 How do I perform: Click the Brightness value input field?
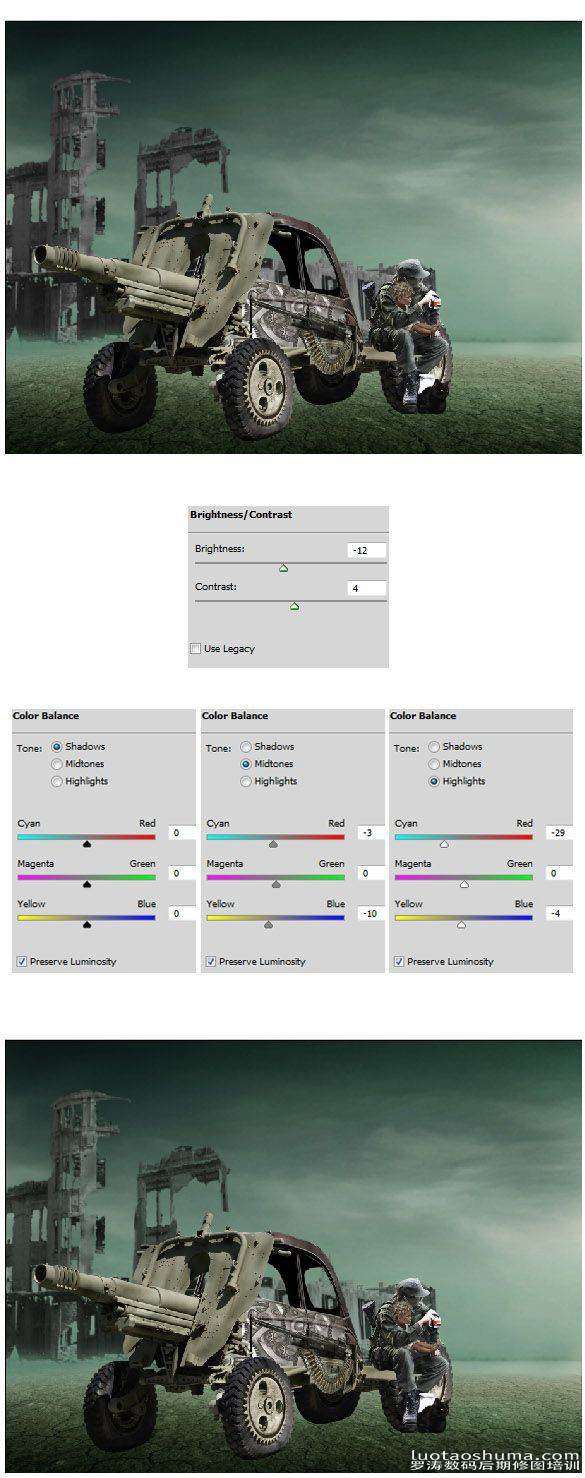coord(366,551)
